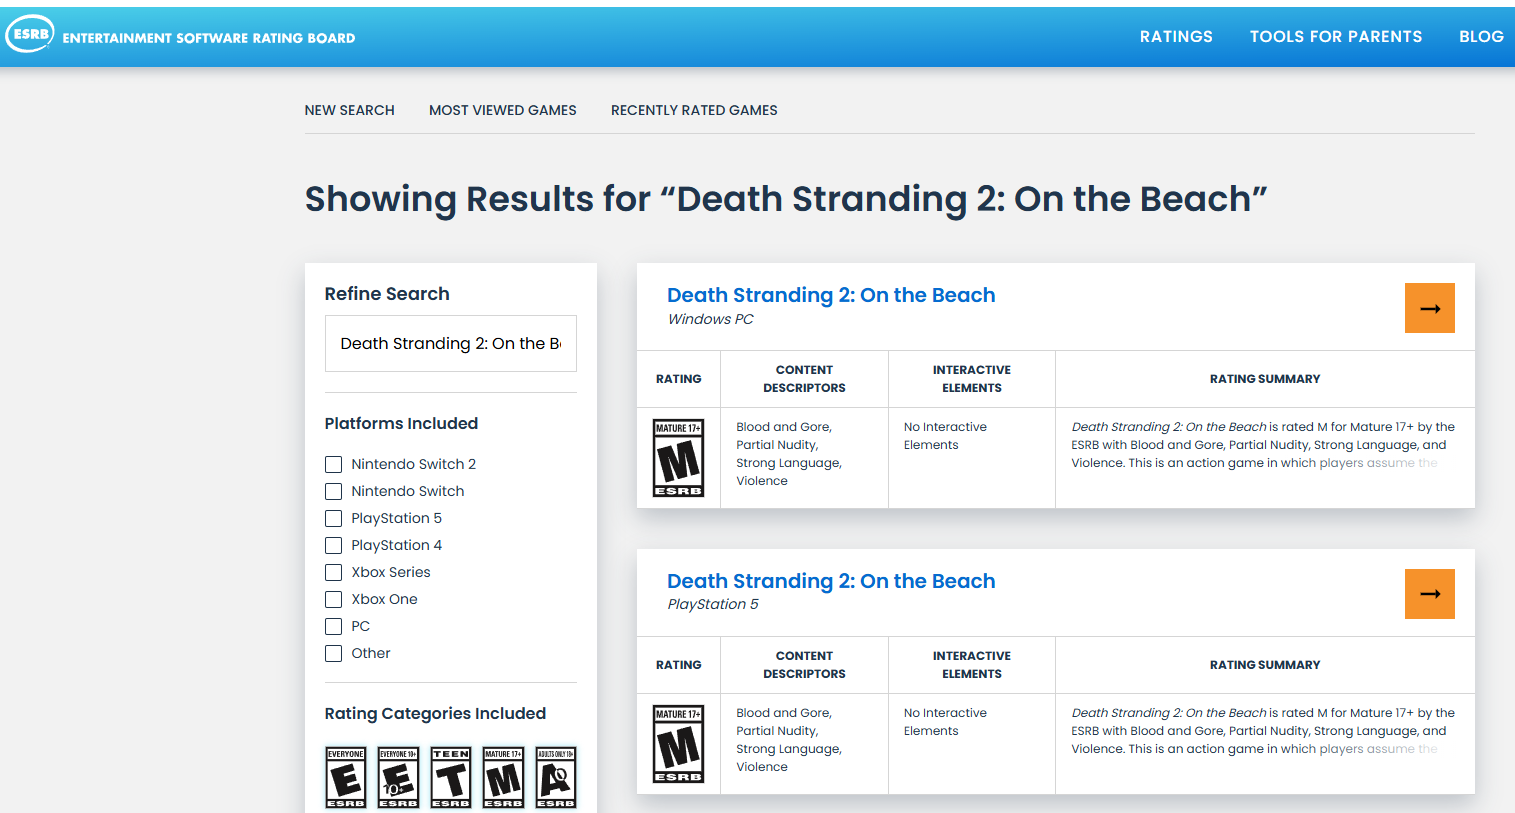
Task: Click the 'PlayStation 5' platform label under the title
Action: pos(713,604)
